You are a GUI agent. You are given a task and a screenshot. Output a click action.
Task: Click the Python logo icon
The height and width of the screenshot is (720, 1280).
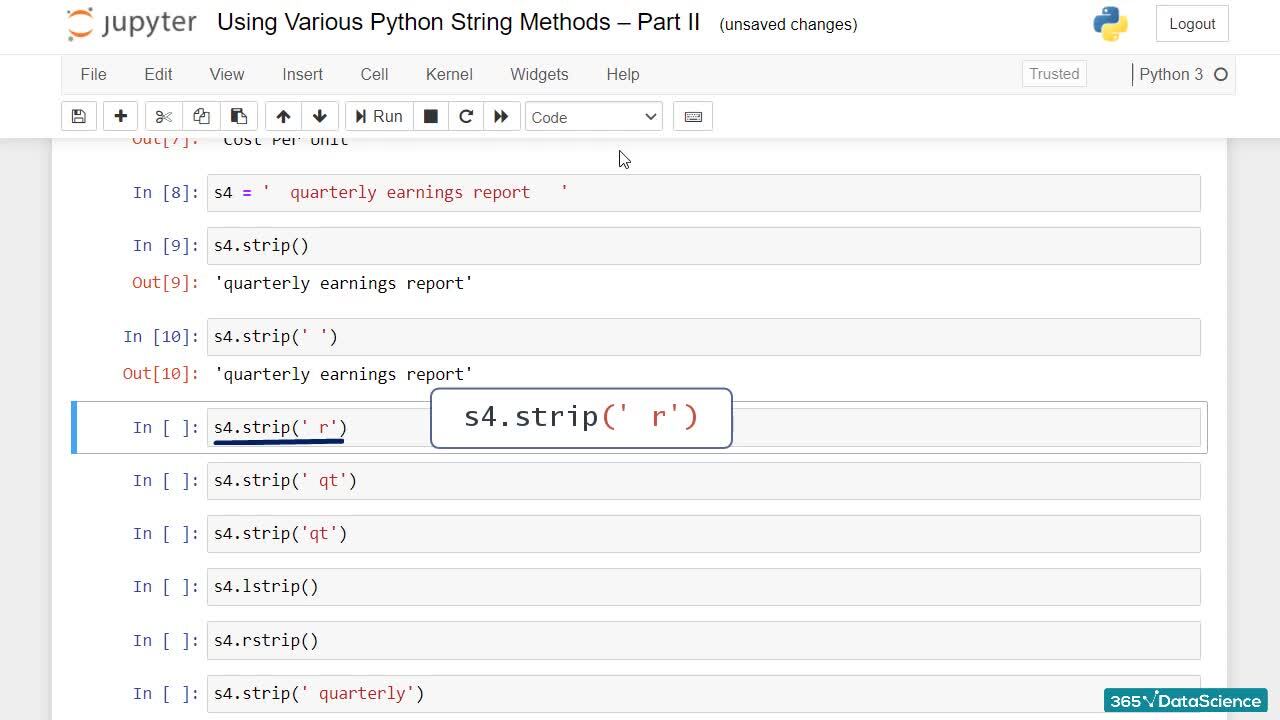tap(1110, 24)
